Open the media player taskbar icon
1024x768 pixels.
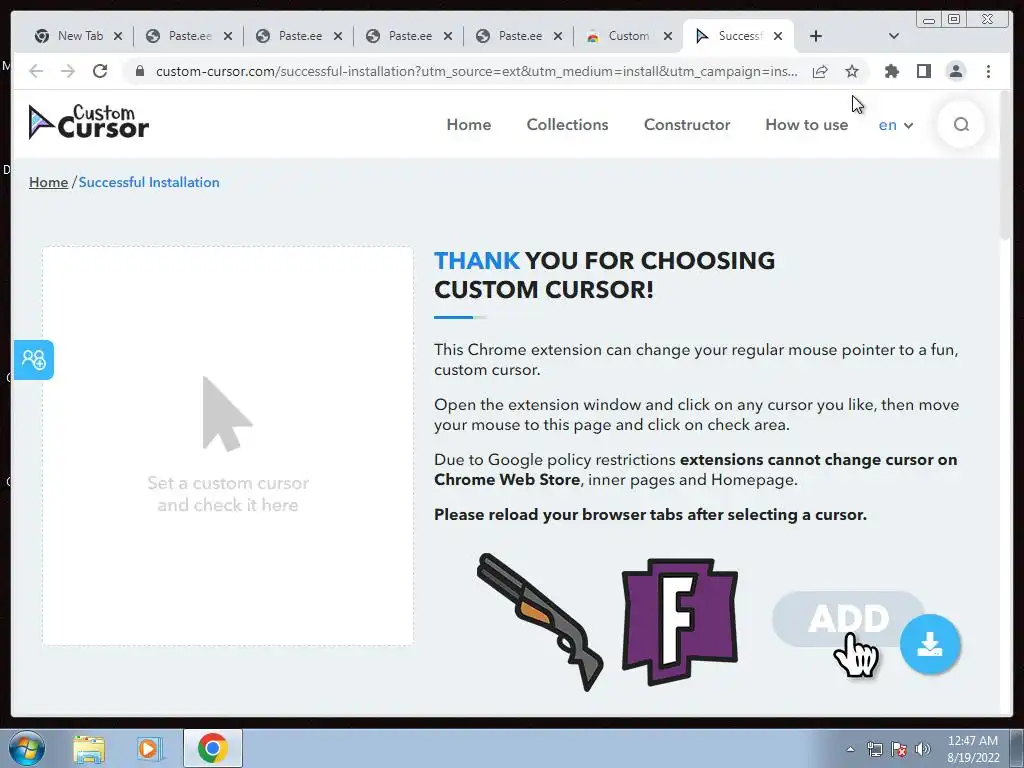pyautogui.click(x=150, y=749)
